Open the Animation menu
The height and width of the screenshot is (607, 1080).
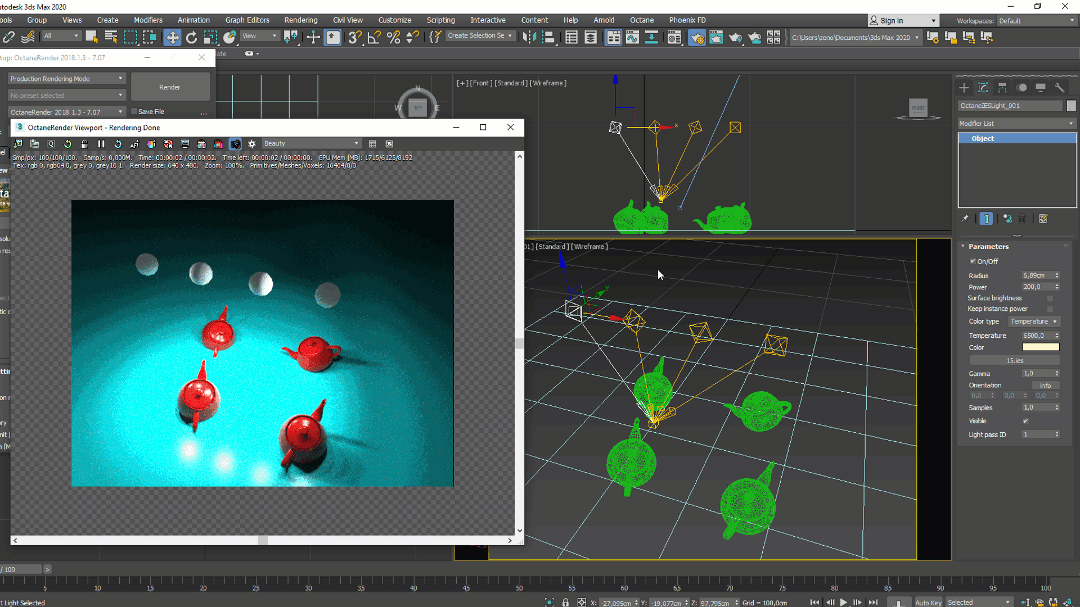coord(194,20)
